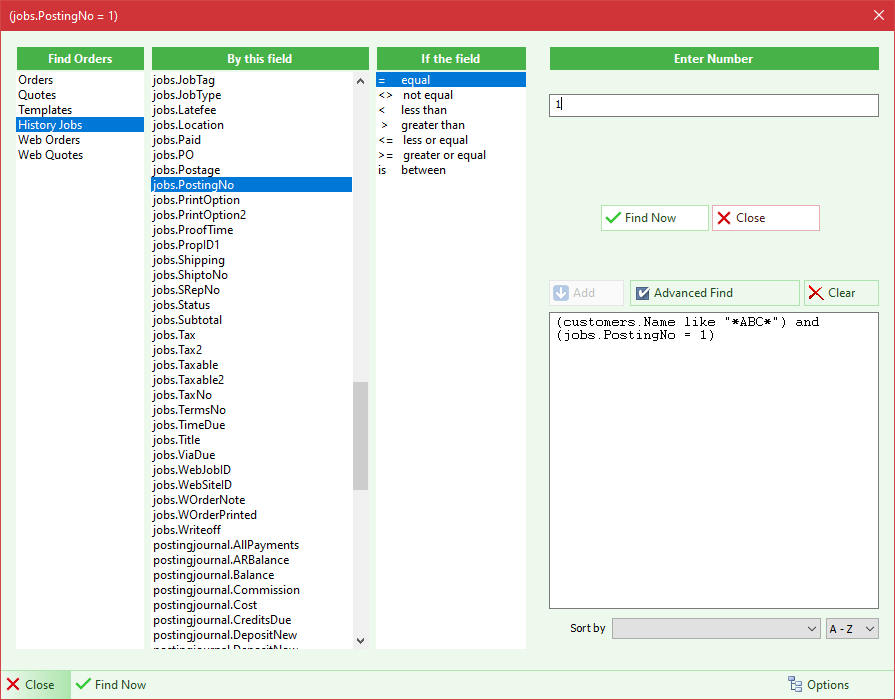
Task: Select jobs.TimeDue field
Action: click(252, 425)
